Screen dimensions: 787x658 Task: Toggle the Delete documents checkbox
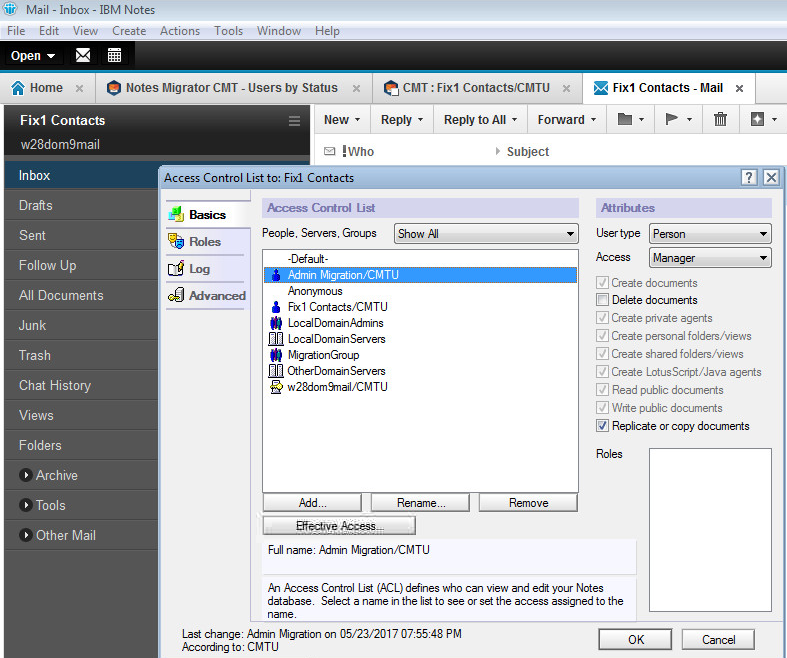(603, 300)
